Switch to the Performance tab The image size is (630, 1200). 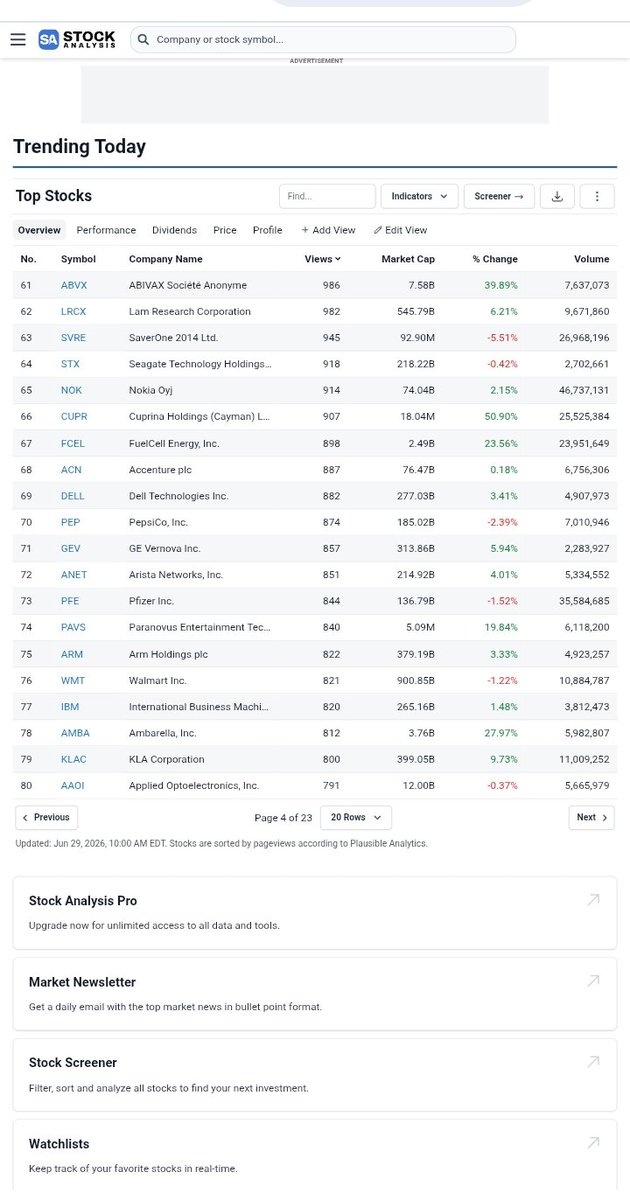point(106,230)
